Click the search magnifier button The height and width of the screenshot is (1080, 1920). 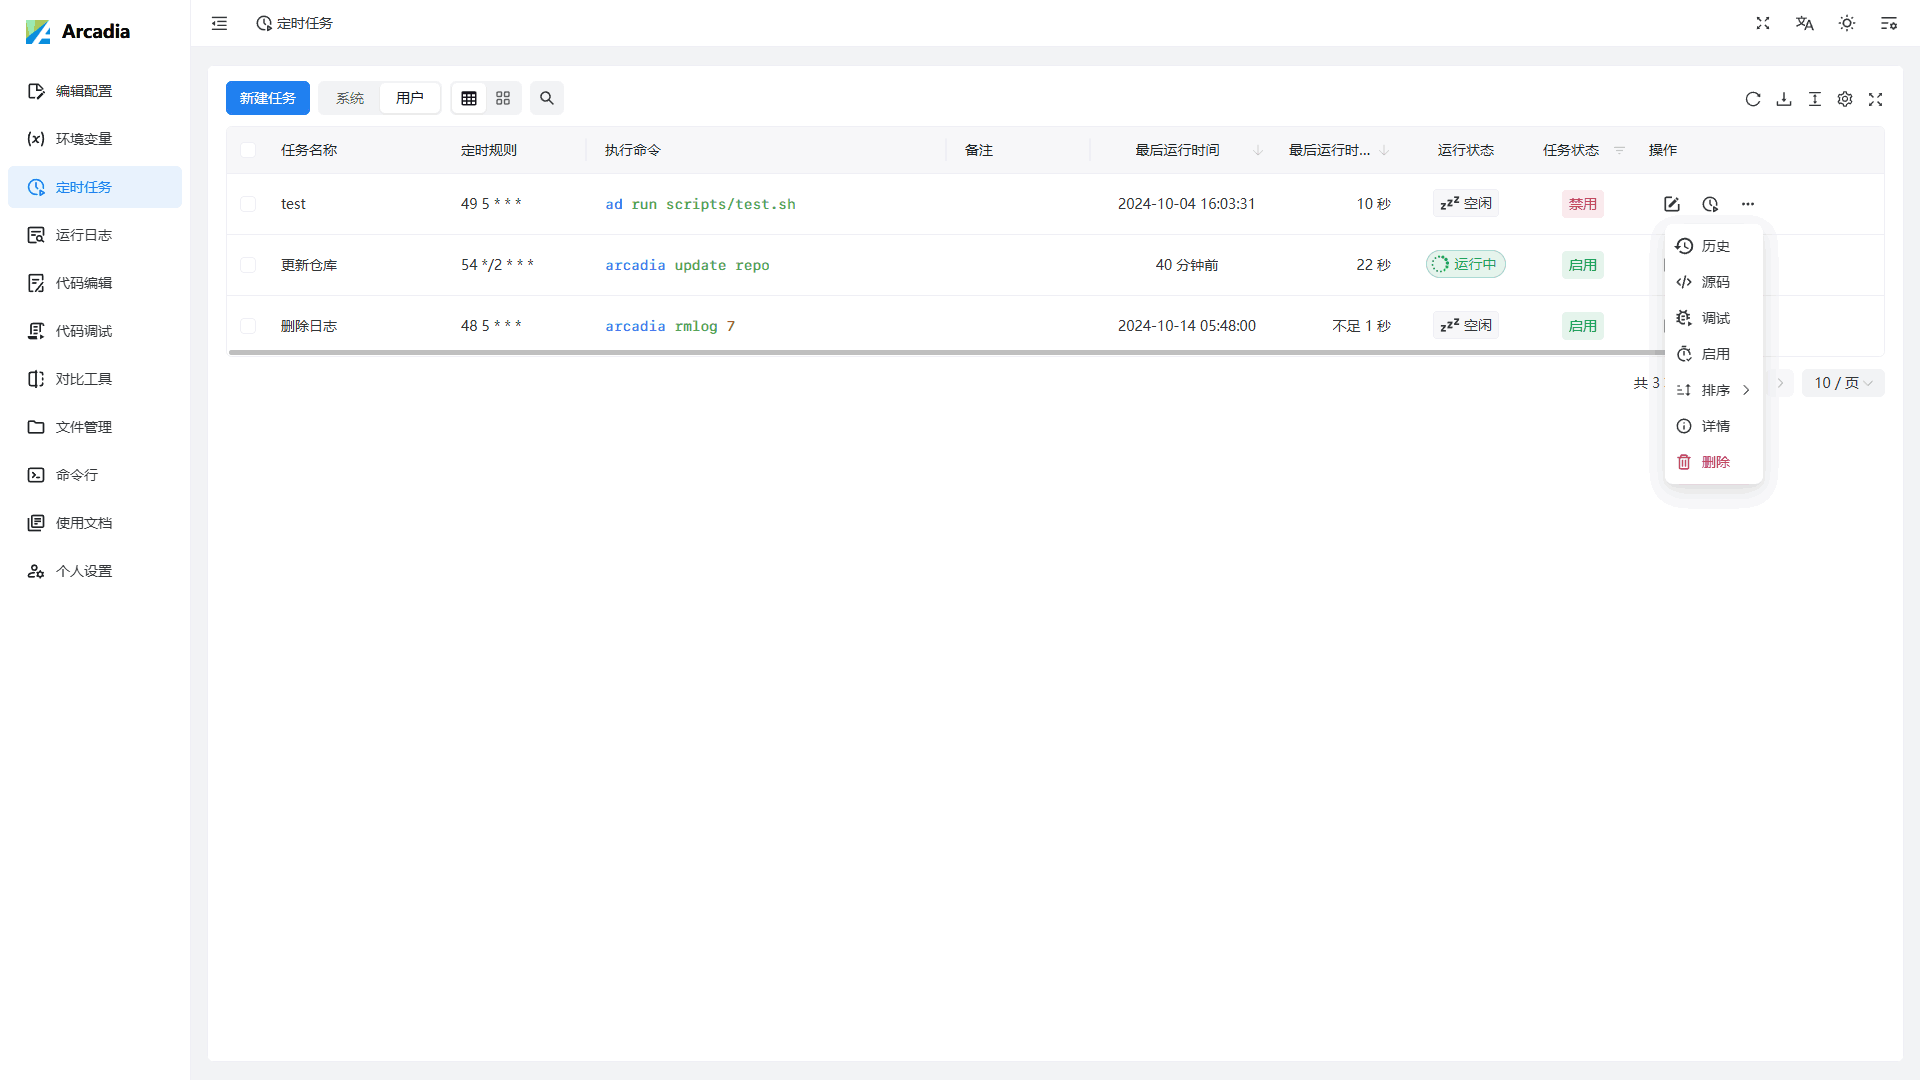click(x=547, y=98)
